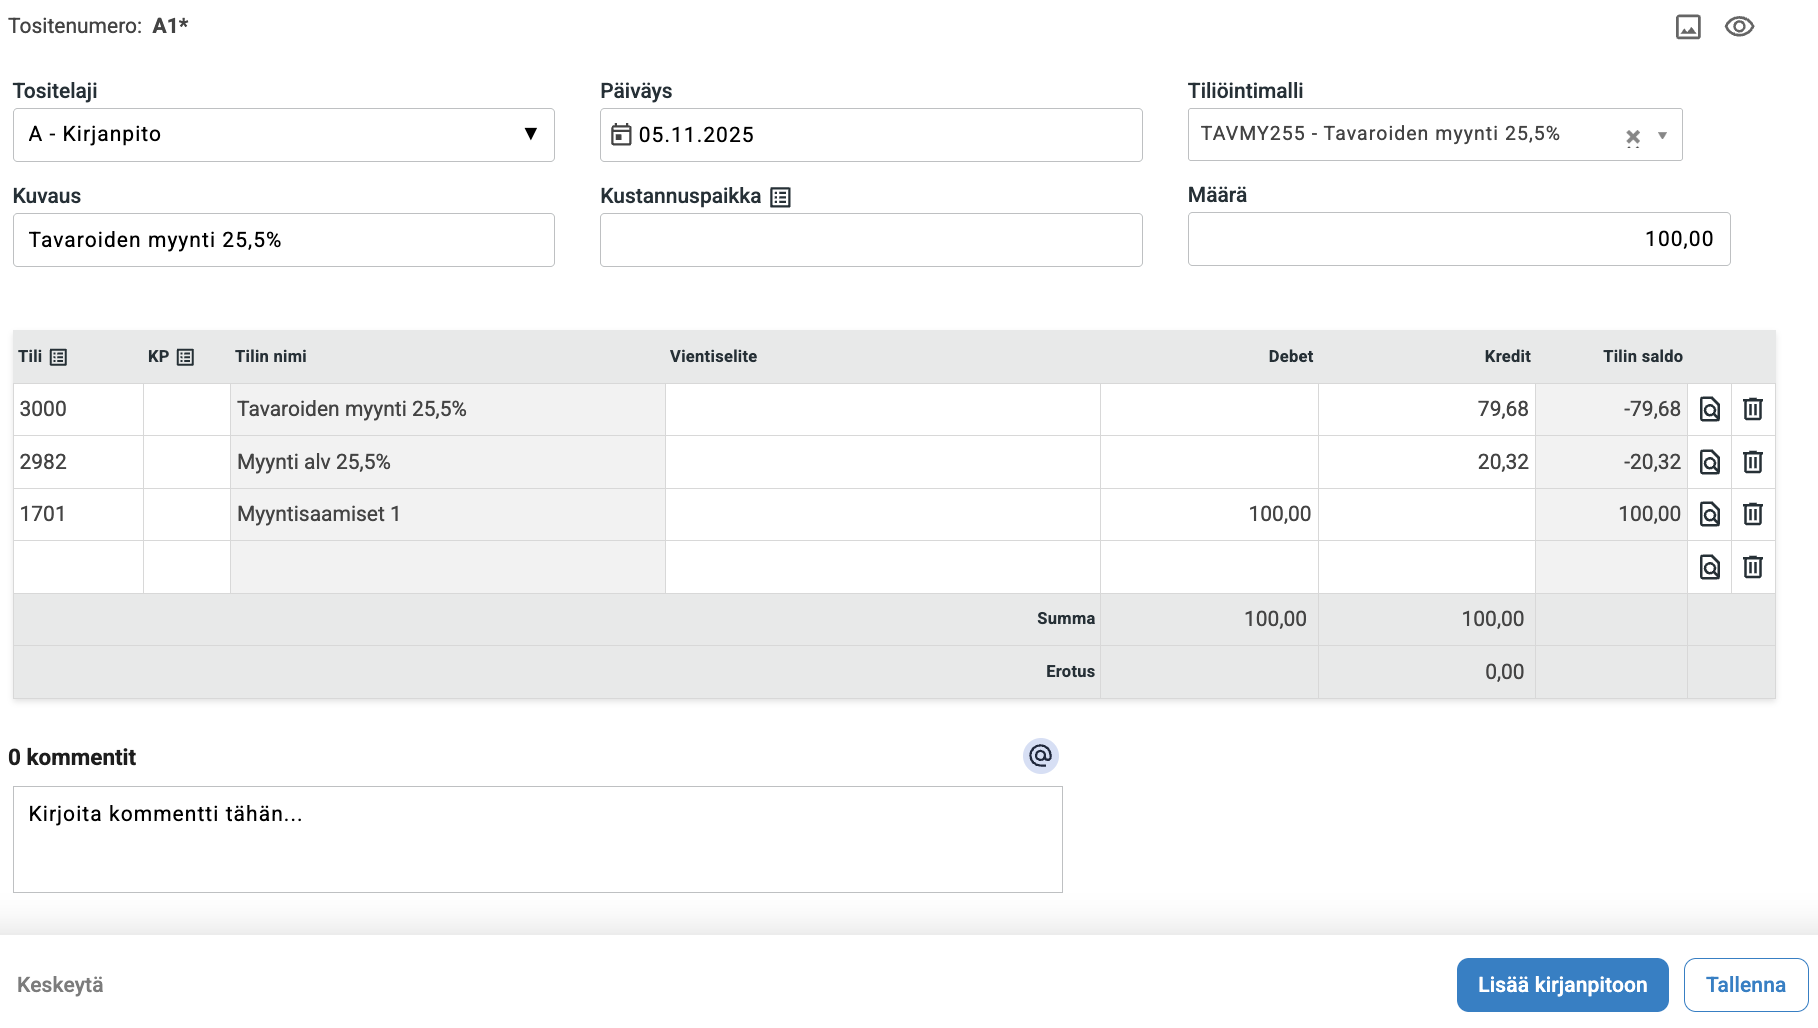
Task: Click the comment text field
Action: [537, 839]
